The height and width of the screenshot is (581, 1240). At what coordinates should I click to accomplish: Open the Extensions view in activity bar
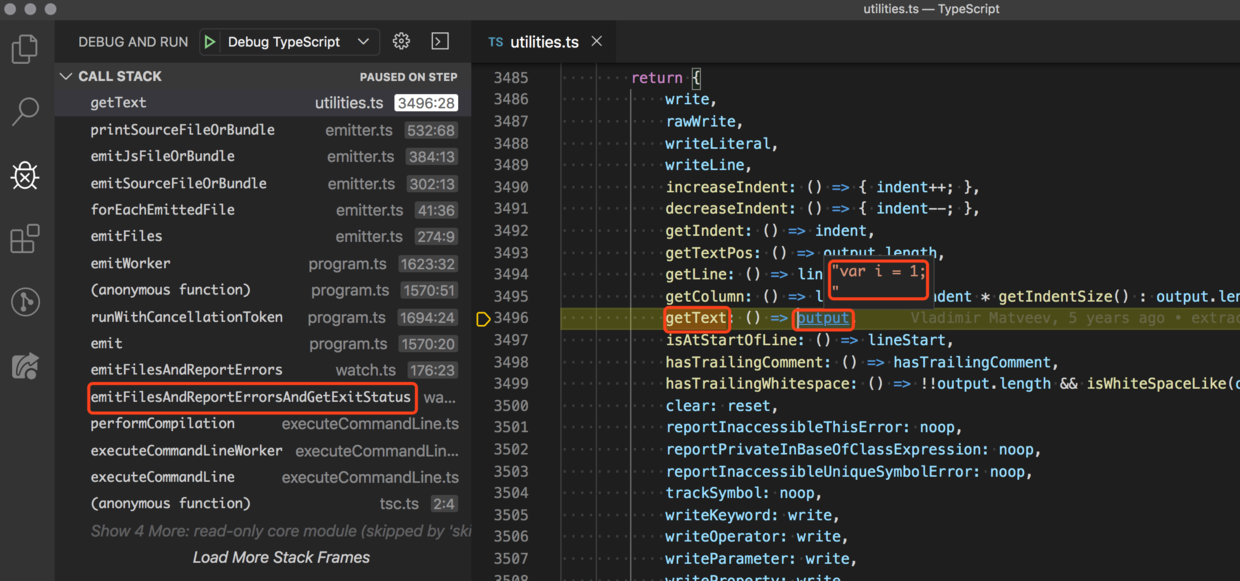[25, 239]
